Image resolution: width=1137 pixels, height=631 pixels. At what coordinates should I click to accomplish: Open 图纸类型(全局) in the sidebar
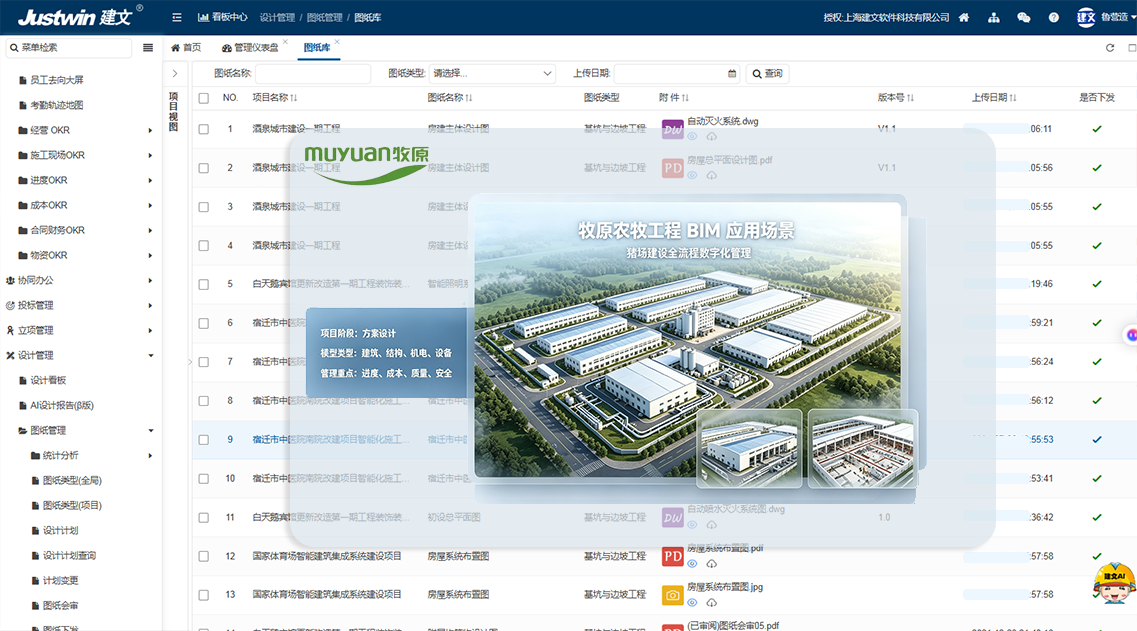(x=72, y=480)
